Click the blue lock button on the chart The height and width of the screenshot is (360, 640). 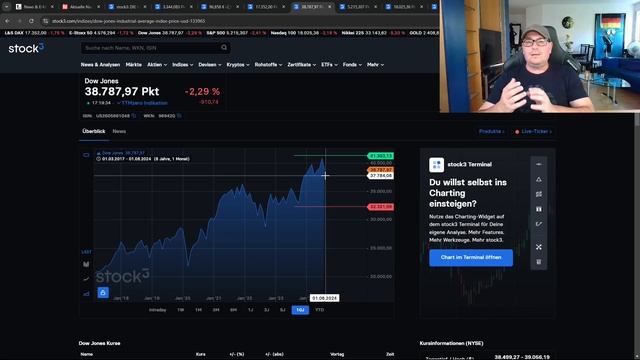click(103, 292)
